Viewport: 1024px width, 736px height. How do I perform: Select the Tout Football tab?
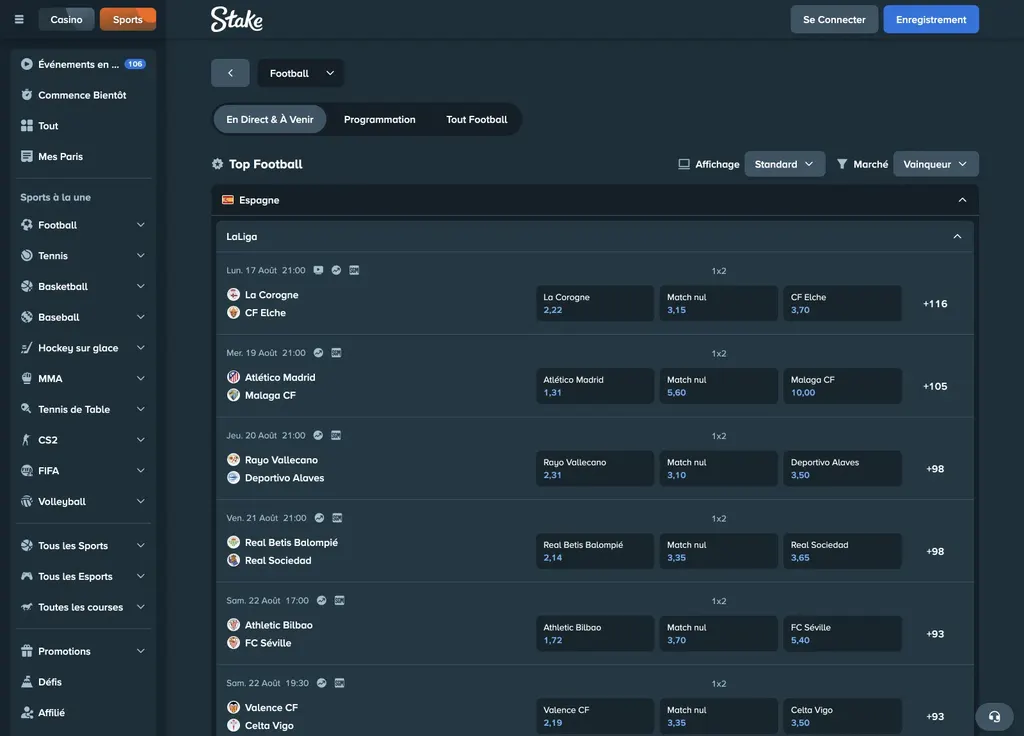point(476,120)
